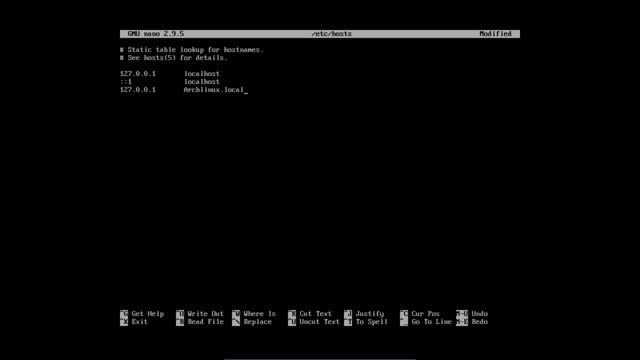Image resolution: width=640 pixels, height=360 pixels.
Task: Click the Replace shortcut label
Action: click(x=258, y=322)
